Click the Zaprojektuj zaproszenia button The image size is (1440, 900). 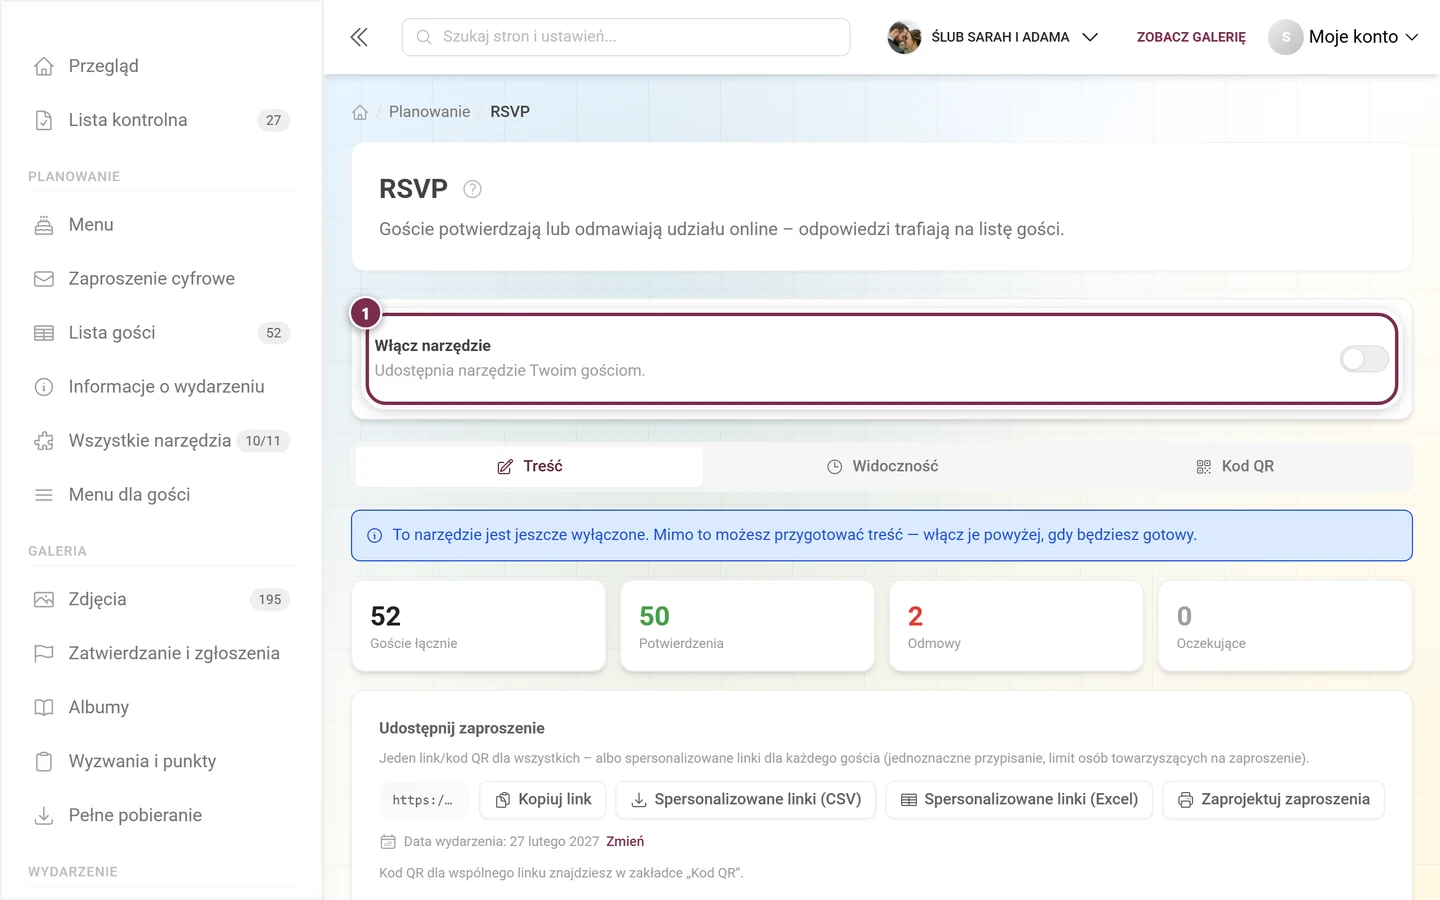click(1273, 800)
